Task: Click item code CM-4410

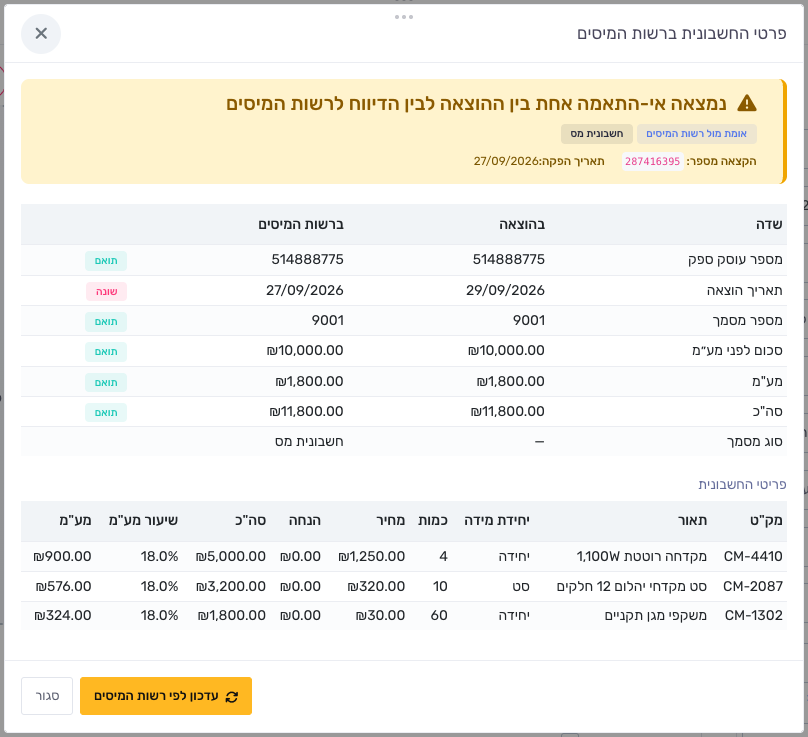Action: click(753, 557)
